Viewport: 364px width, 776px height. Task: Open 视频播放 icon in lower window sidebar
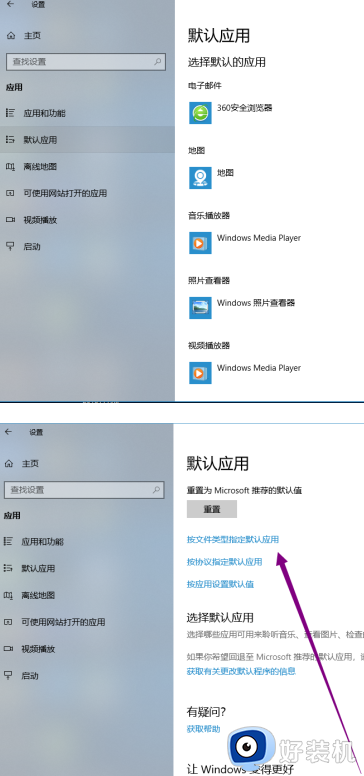(x=8, y=648)
